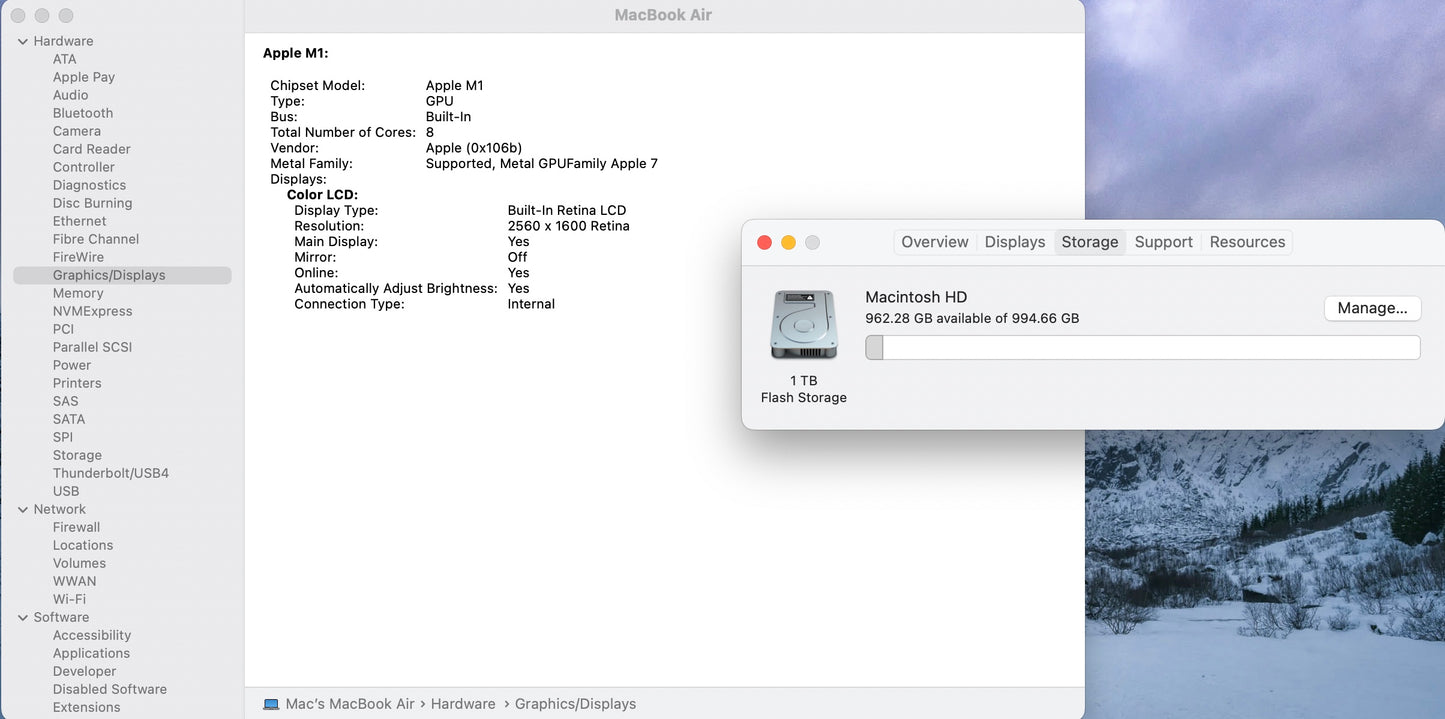1445x719 pixels.
Task: Collapse the Software section disclosure triangle
Action: tap(23, 617)
